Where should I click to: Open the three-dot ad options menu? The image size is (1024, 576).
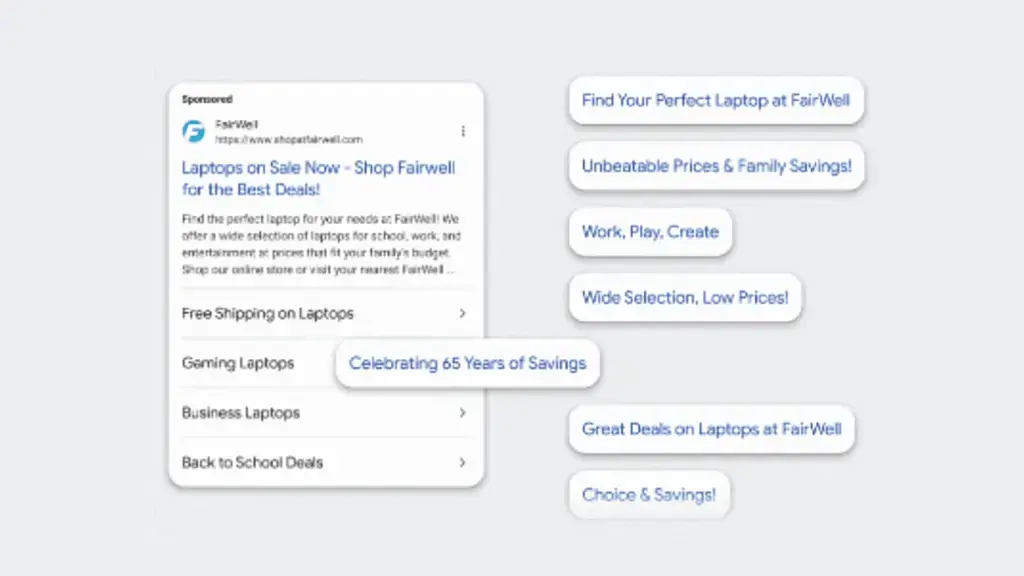(462, 131)
